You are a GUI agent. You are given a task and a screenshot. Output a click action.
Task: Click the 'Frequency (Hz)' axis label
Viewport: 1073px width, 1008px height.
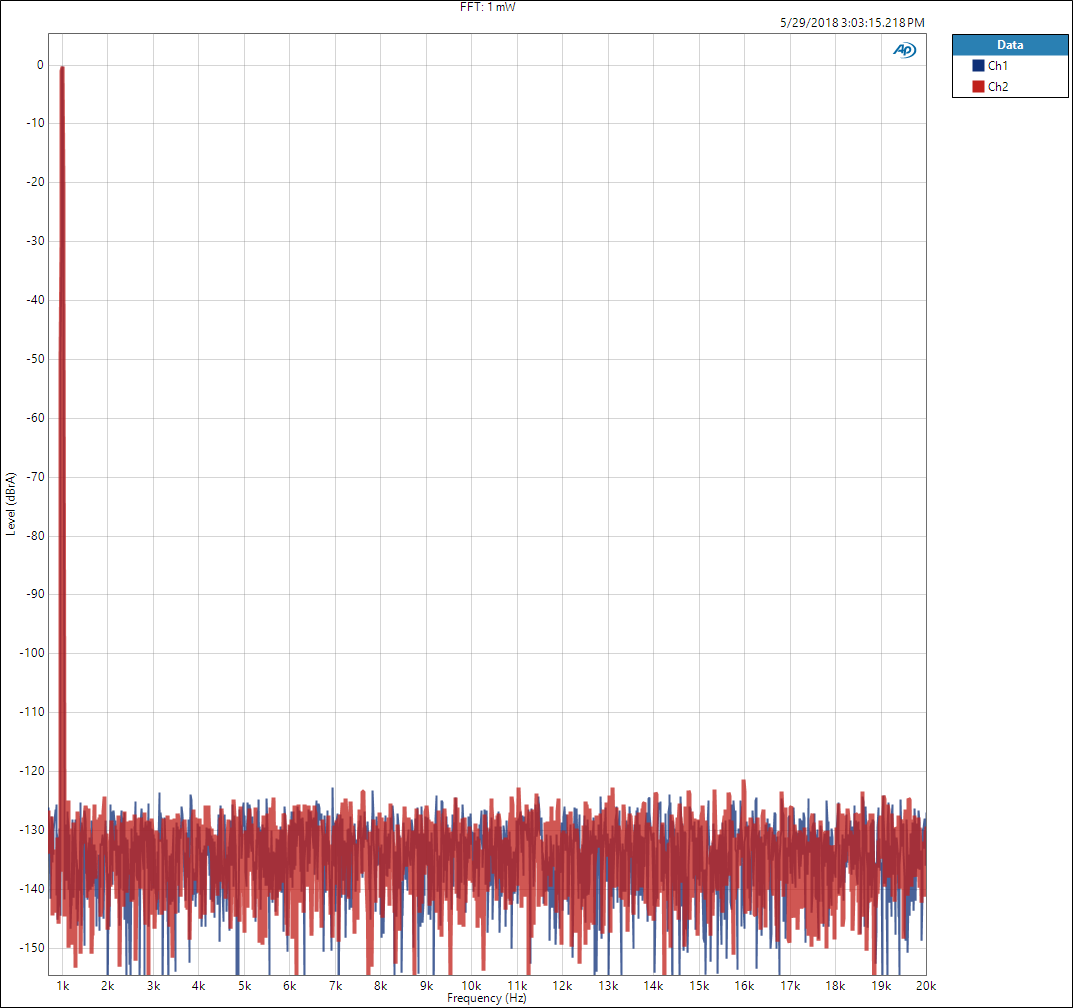coord(487,998)
